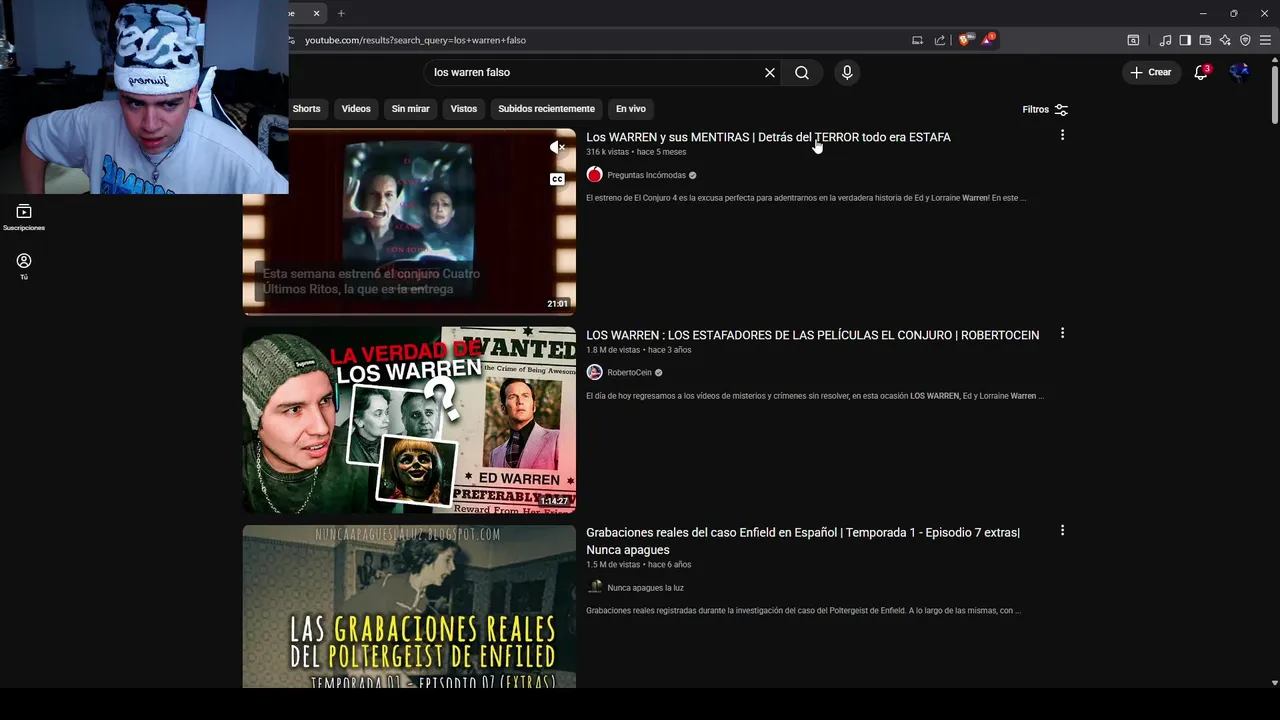Image resolution: width=1280 pixels, height=720 pixels.
Task: Click Preguntas Incómodas channel avatar
Action: pos(594,175)
